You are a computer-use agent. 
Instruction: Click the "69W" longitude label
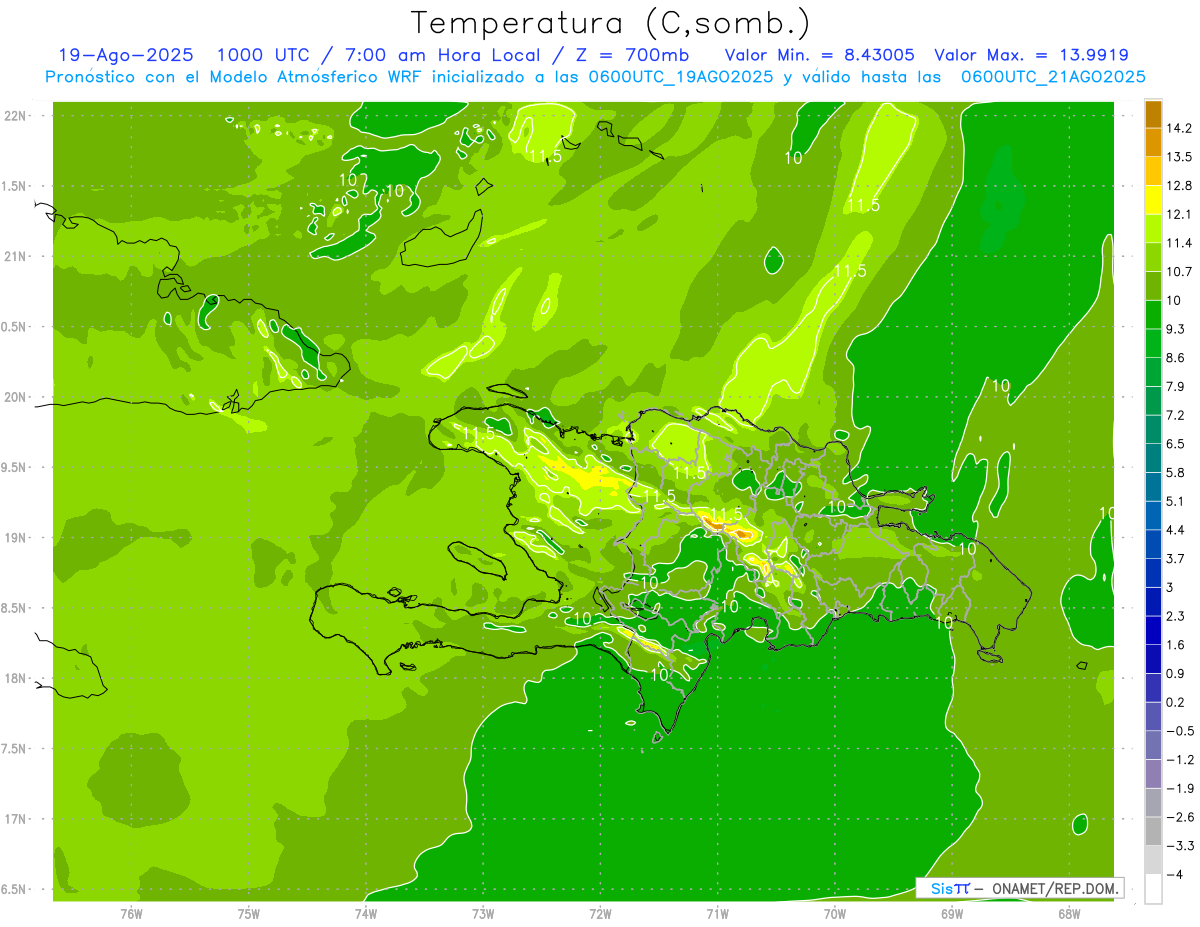point(951,913)
